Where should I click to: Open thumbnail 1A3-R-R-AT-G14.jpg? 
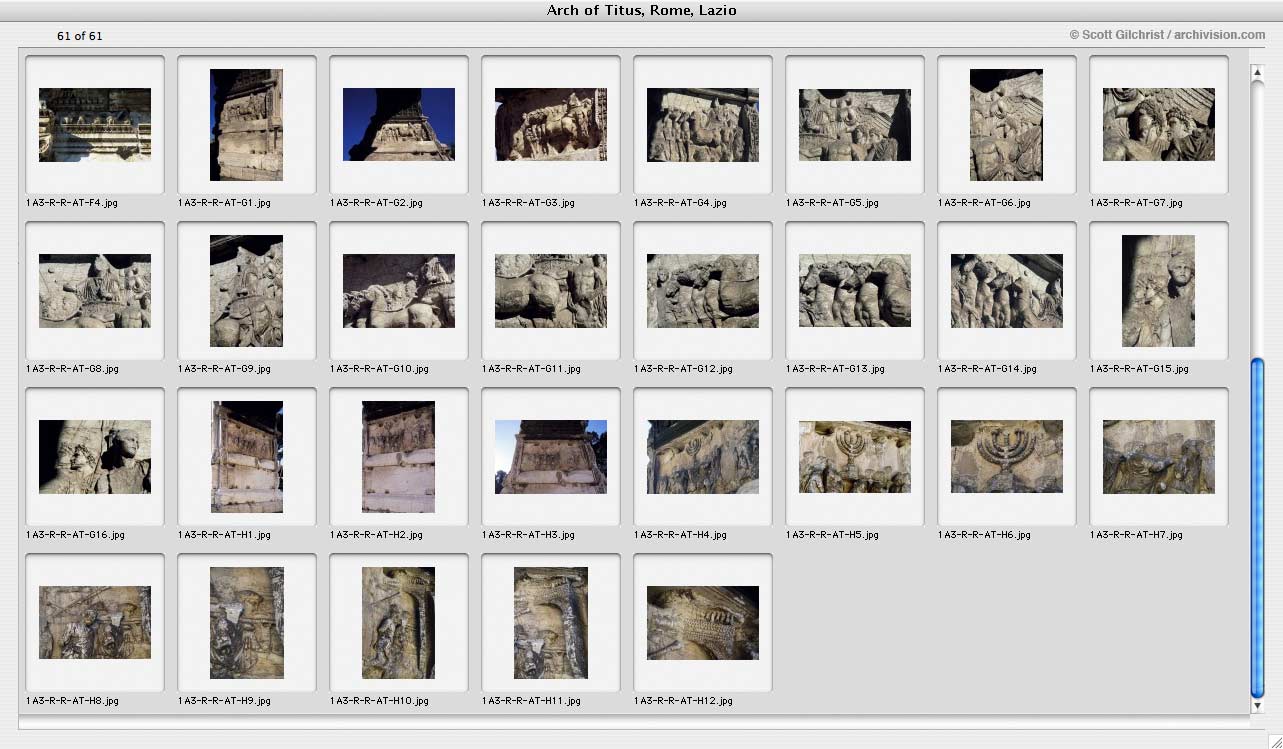click(x=1007, y=291)
